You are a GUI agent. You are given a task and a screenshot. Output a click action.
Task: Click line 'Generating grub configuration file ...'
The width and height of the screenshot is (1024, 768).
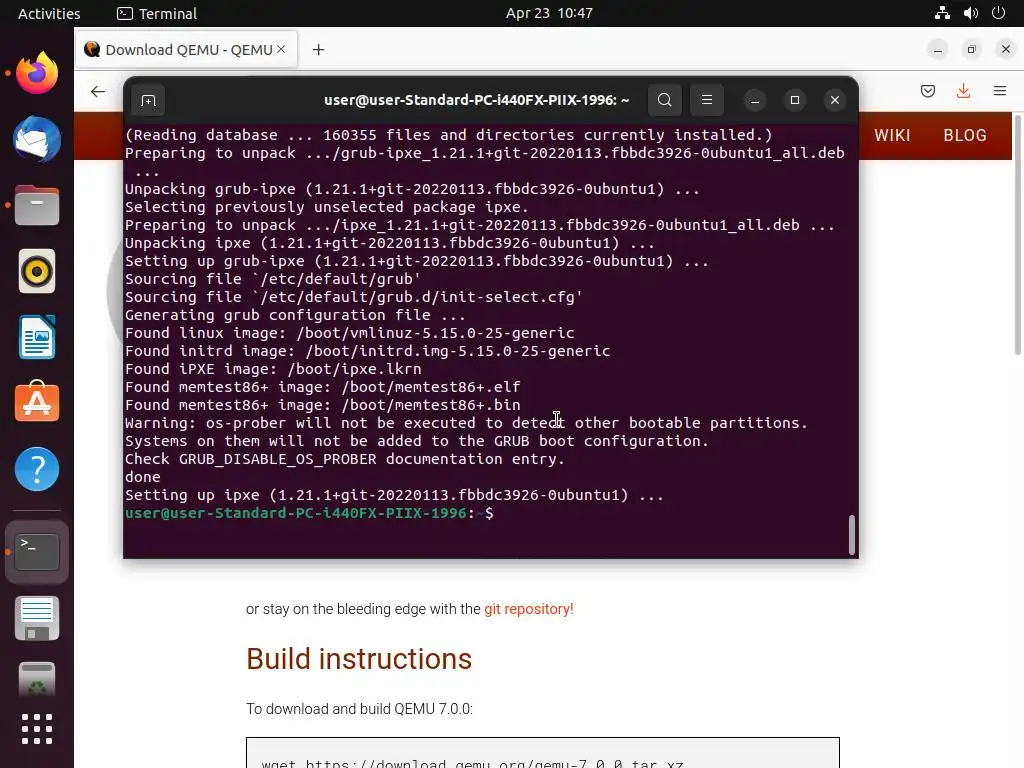click(x=295, y=315)
